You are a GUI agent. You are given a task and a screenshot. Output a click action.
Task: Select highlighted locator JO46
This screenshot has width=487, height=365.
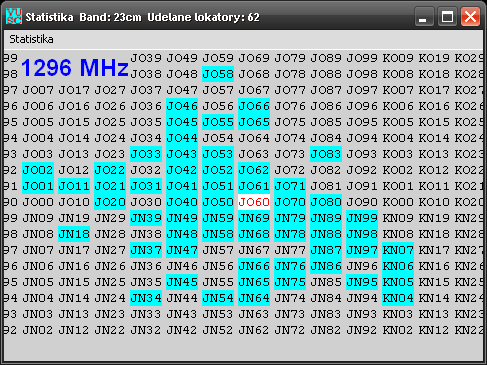pos(182,106)
